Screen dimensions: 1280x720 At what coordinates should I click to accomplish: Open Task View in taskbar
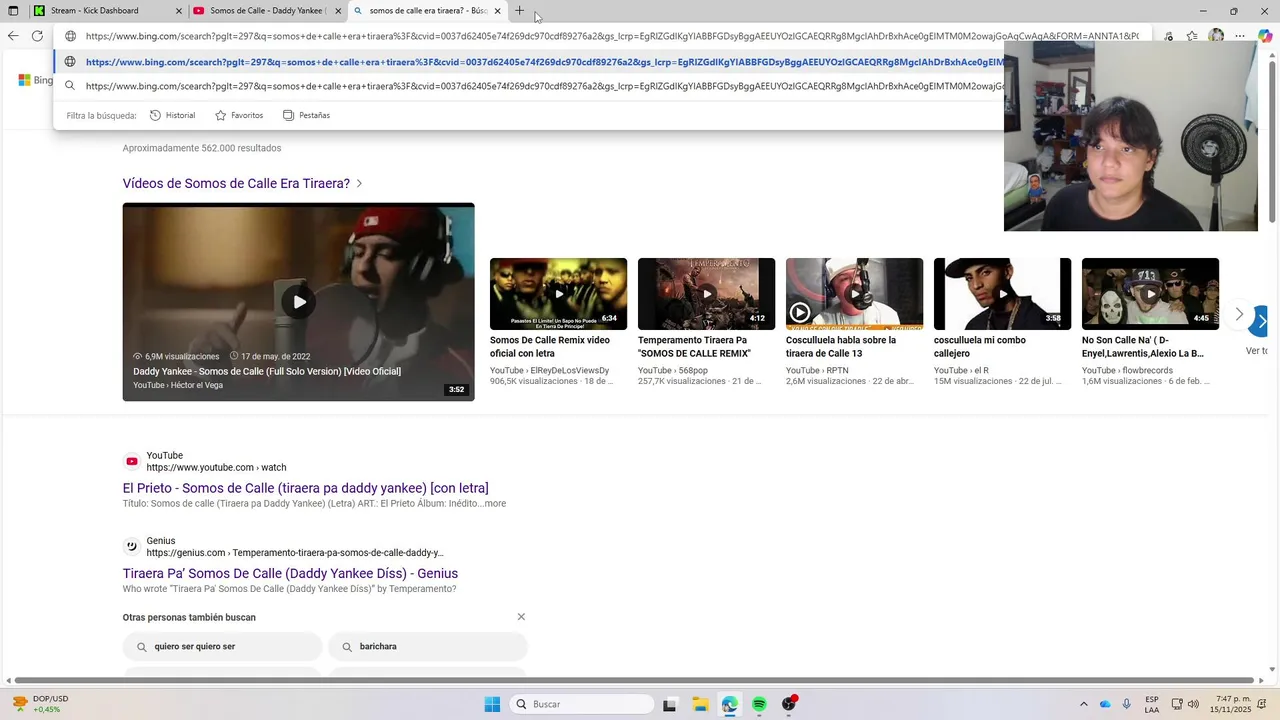click(669, 704)
